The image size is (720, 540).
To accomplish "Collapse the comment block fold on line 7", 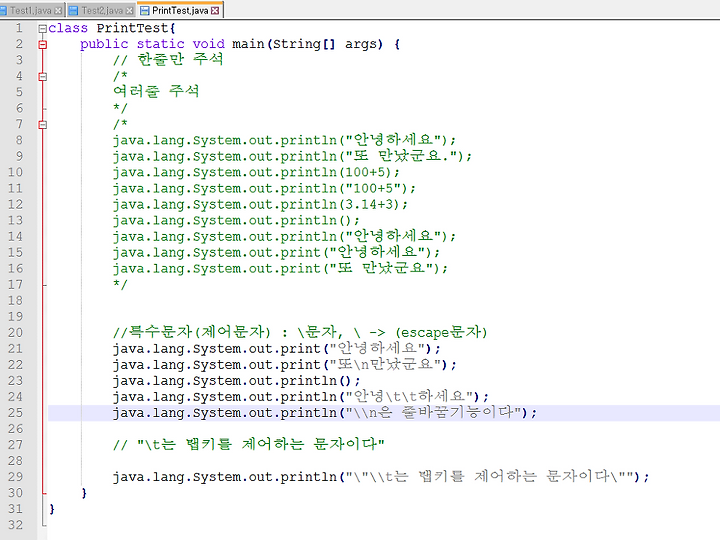I will 43,124.
